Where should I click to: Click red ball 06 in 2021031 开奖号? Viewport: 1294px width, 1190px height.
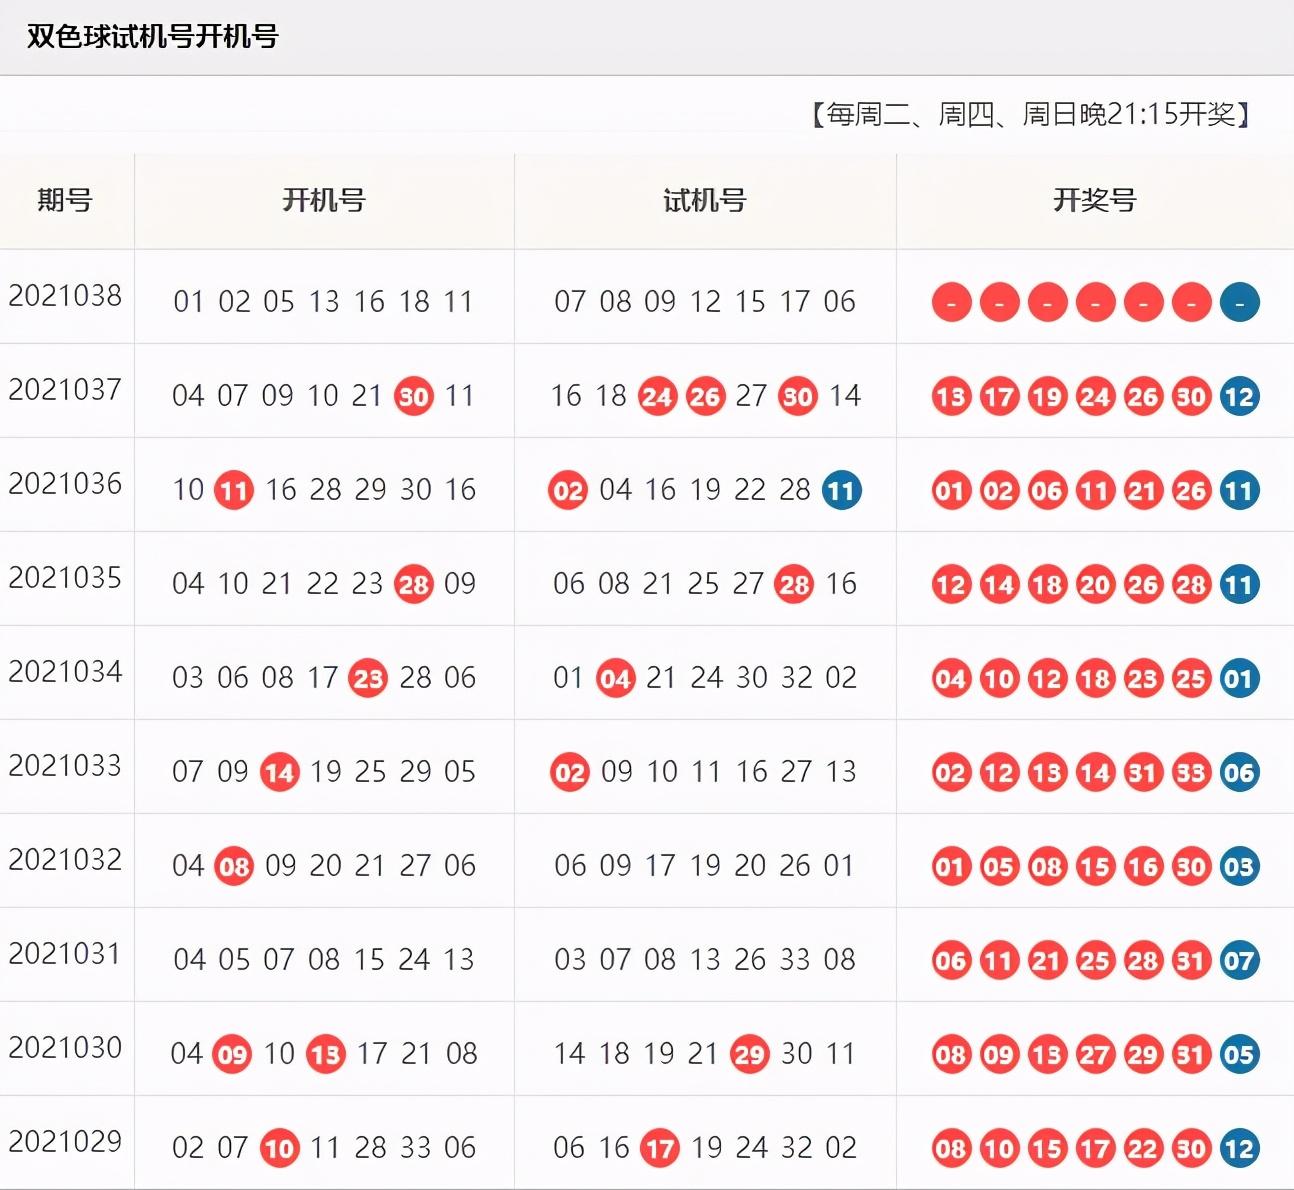(x=951, y=961)
